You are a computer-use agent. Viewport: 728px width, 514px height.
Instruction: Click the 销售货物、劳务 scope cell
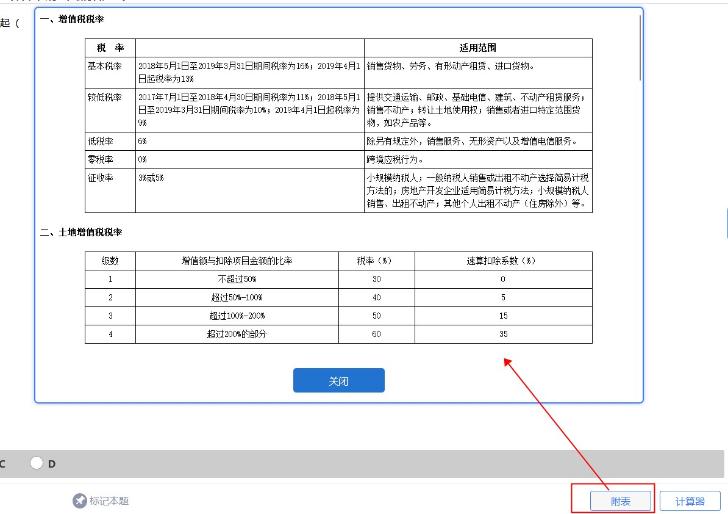tap(478, 73)
